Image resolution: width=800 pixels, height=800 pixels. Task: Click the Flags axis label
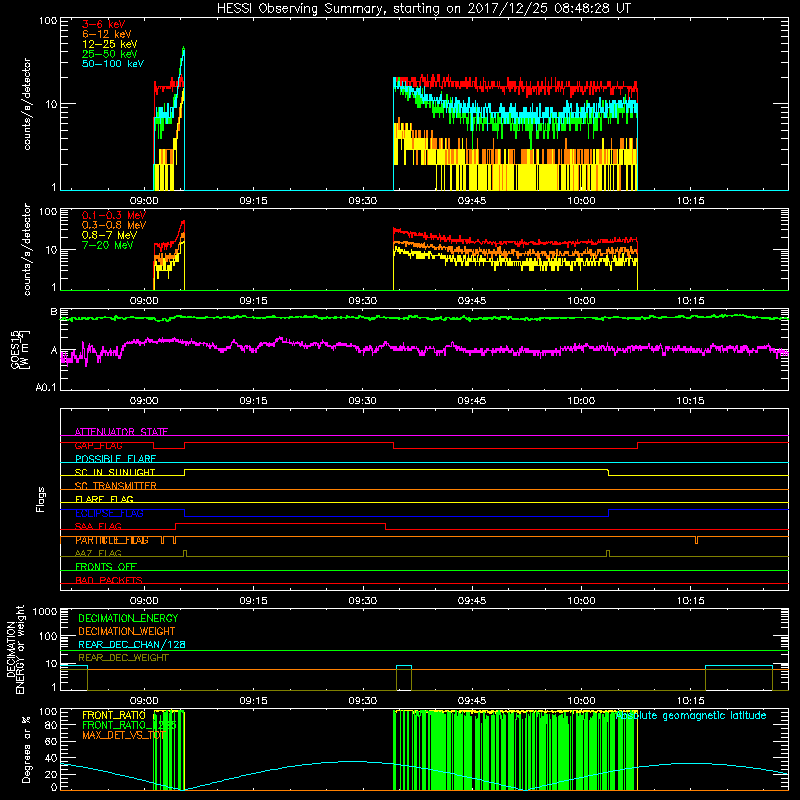(41, 499)
